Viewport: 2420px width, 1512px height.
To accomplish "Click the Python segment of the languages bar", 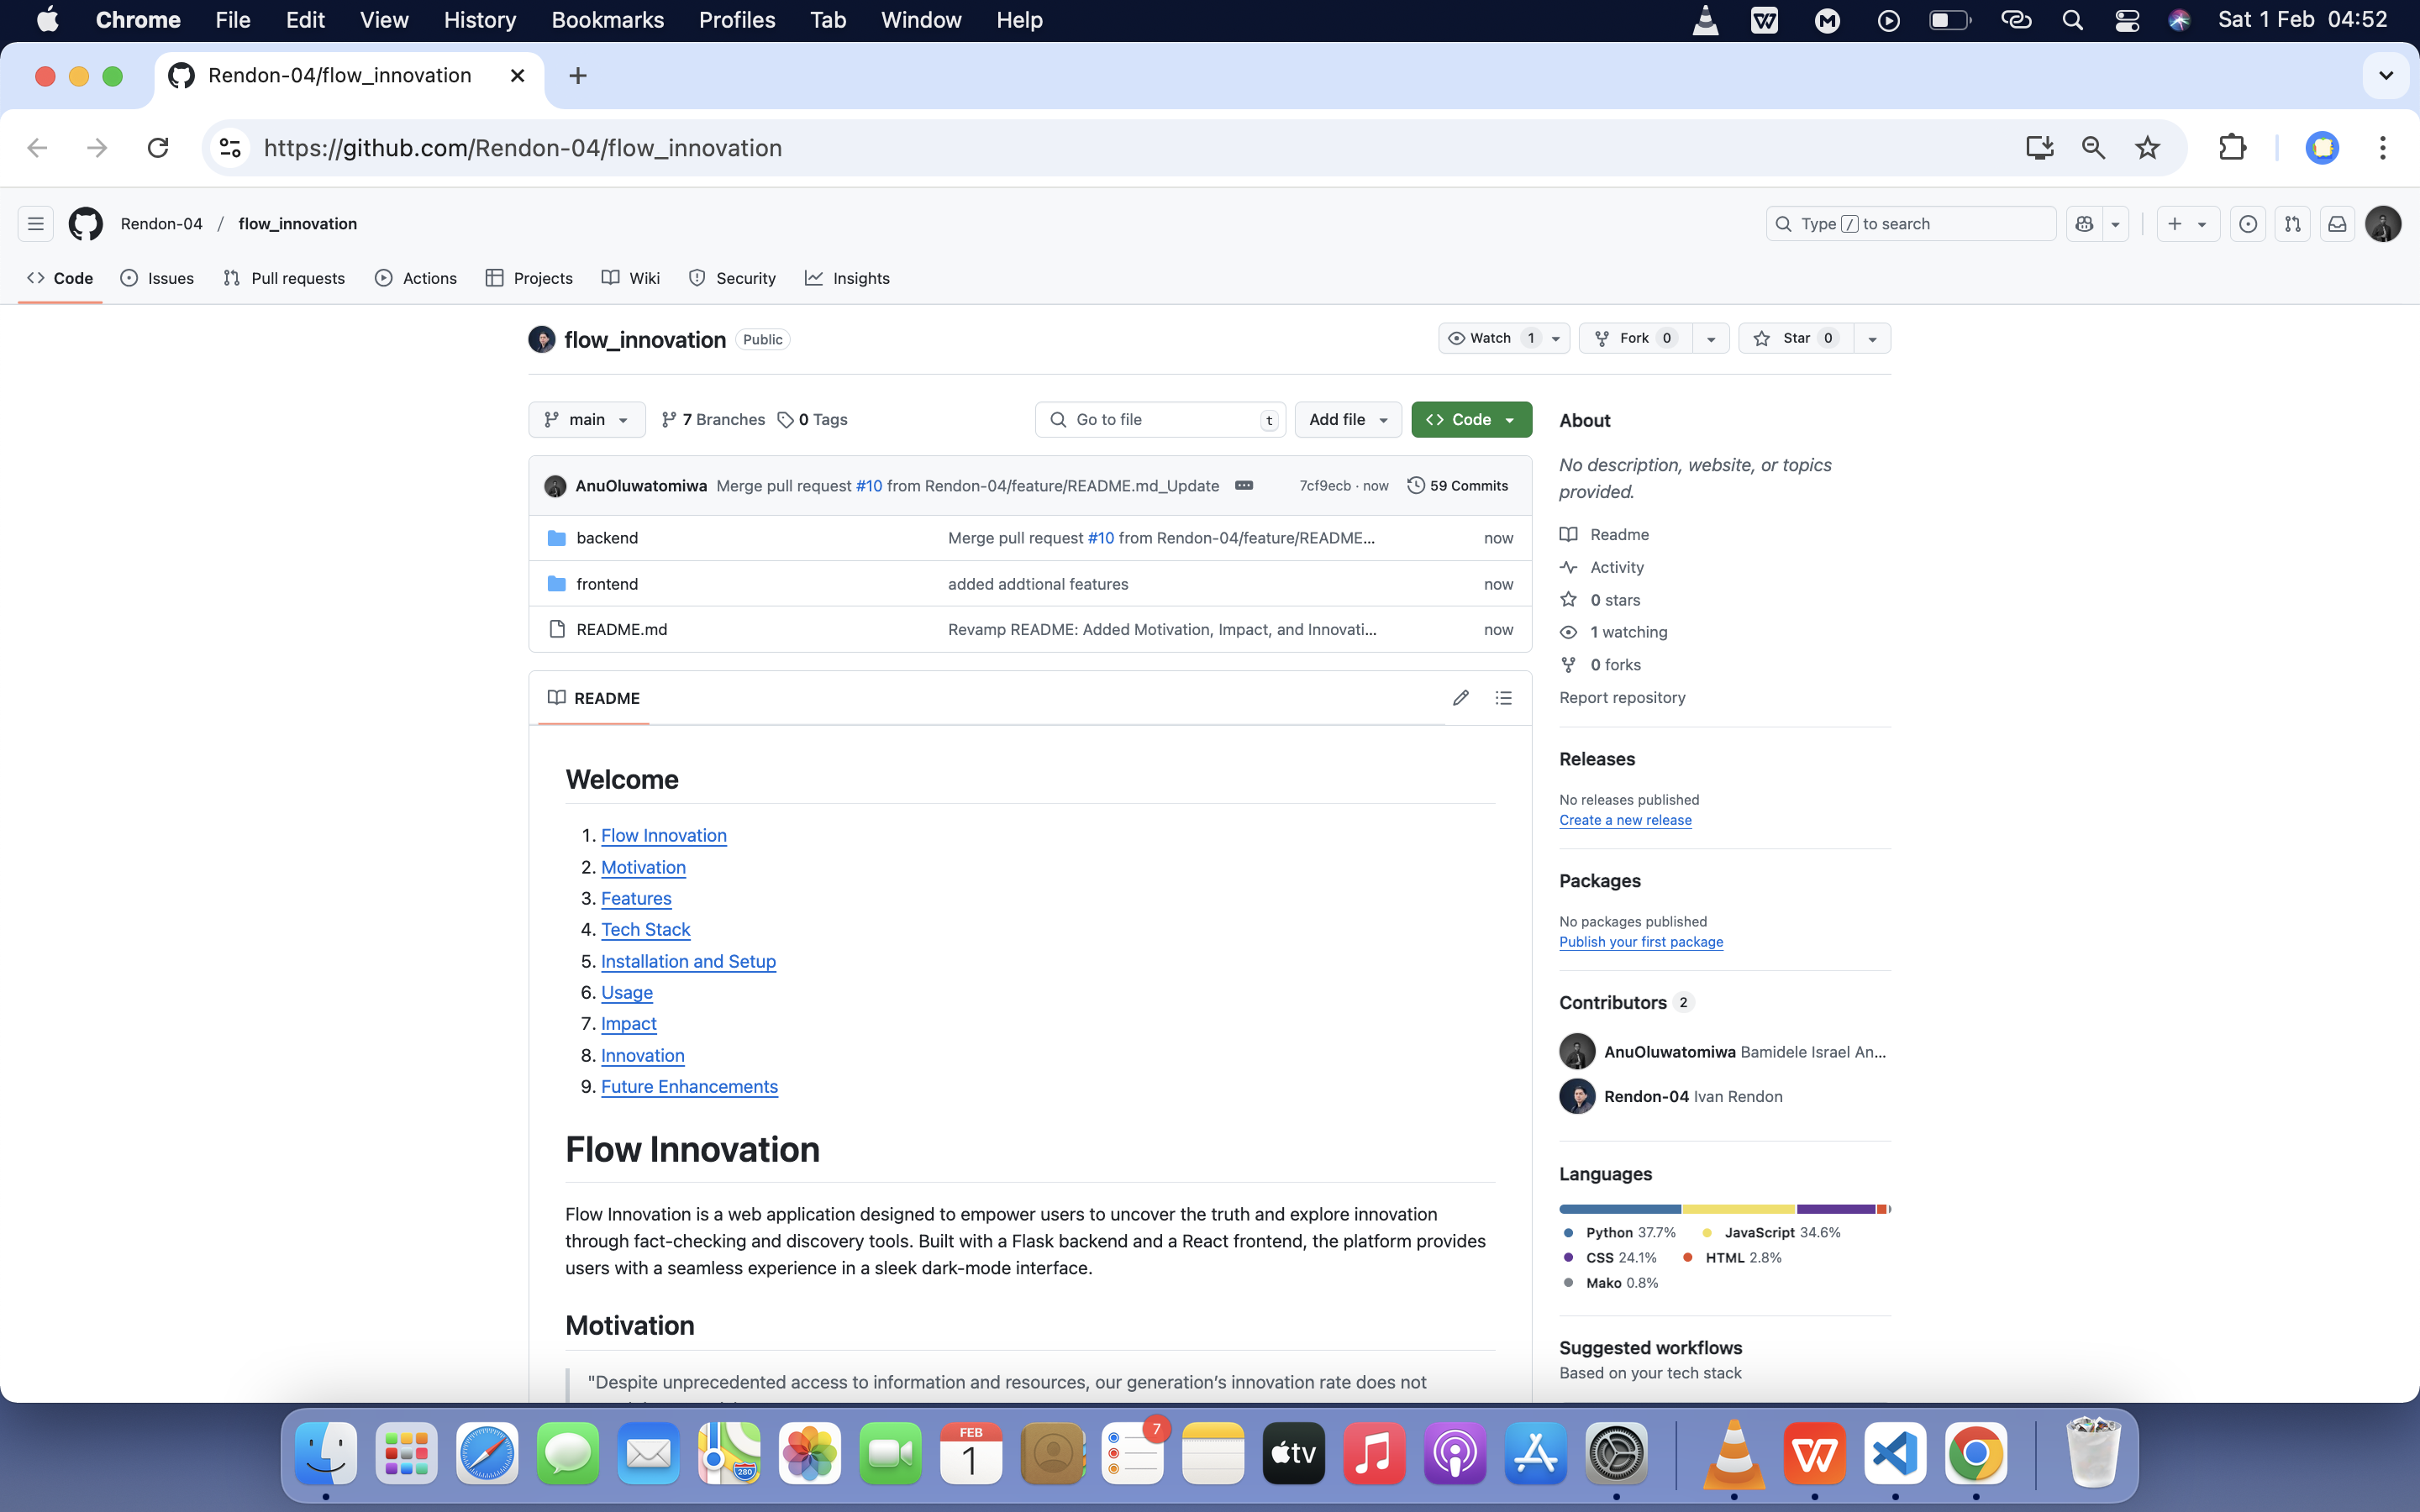I will pos(1619,1209).
